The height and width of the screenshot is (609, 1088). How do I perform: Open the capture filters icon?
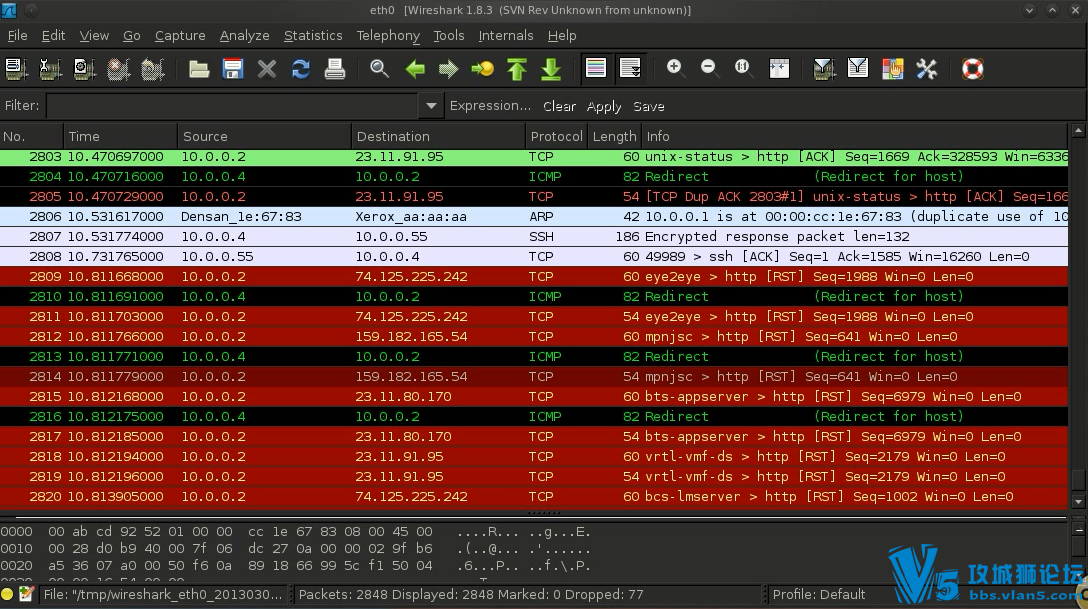tap(824, 69)
